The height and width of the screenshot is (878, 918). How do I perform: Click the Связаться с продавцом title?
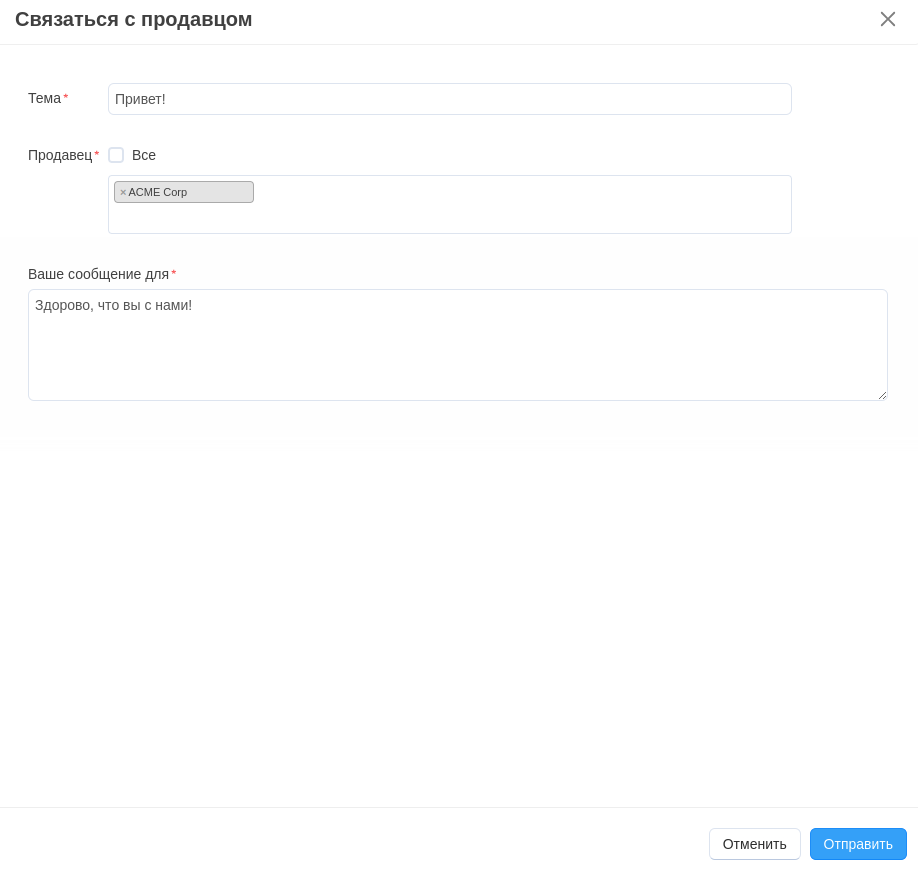tap(133, 19)
